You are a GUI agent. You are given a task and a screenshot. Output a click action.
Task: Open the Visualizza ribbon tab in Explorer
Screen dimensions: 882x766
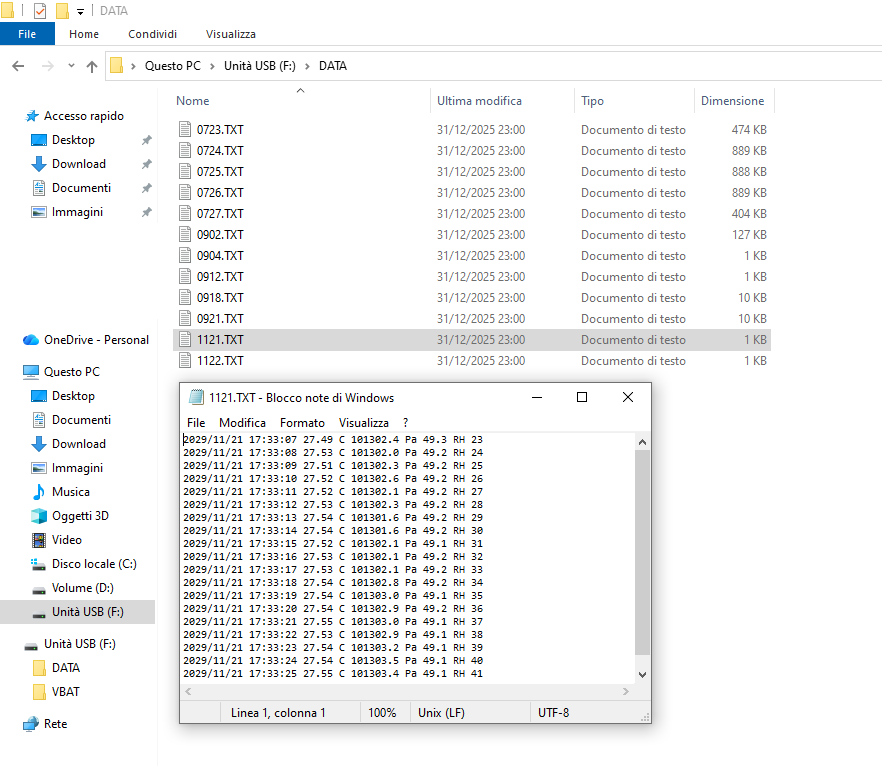[231, 34]
